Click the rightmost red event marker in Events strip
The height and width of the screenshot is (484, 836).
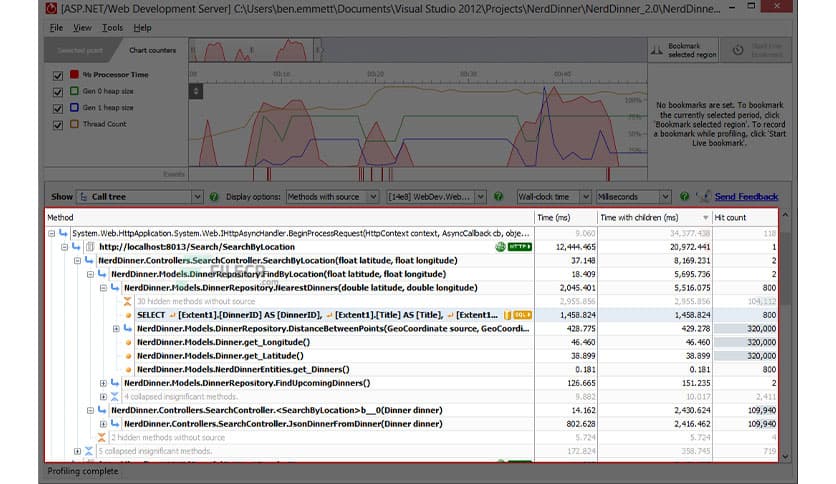coord(608,174)
